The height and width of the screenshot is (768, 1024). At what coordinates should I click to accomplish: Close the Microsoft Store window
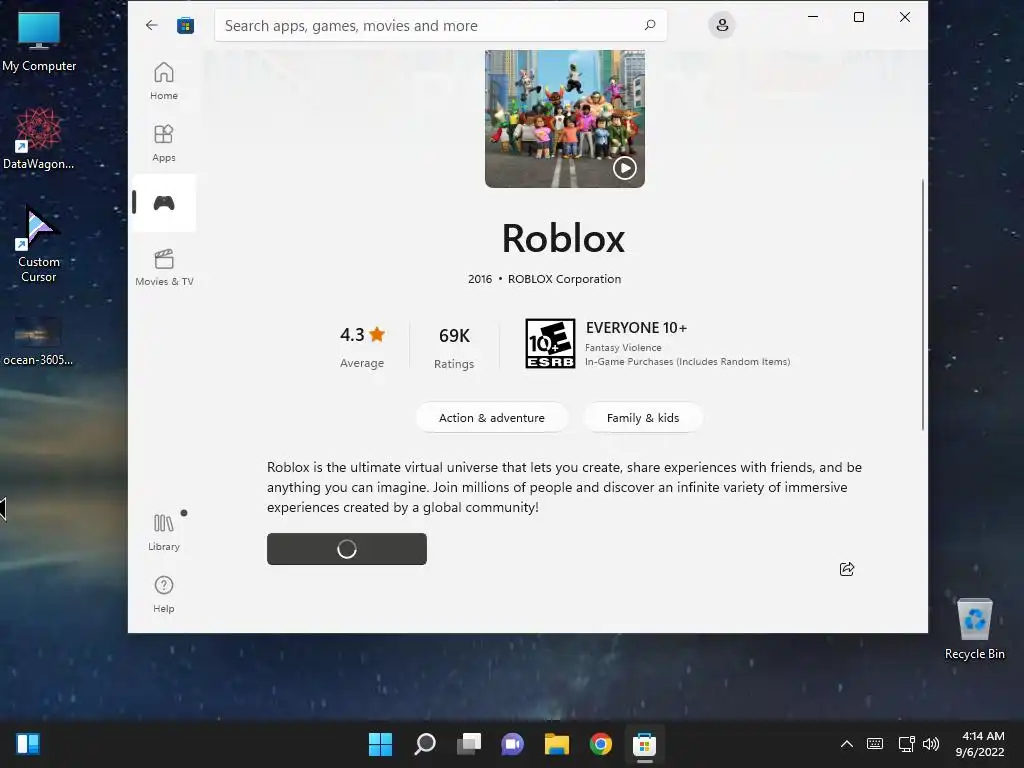pyautogui.click(x=904, y=17)
